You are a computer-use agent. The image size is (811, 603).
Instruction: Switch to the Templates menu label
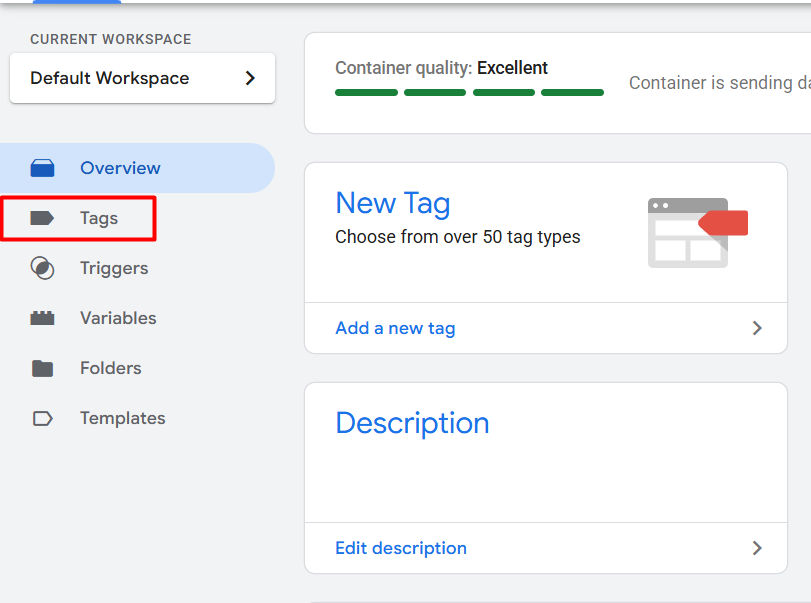pyautogui.click(x=123, y=418)
